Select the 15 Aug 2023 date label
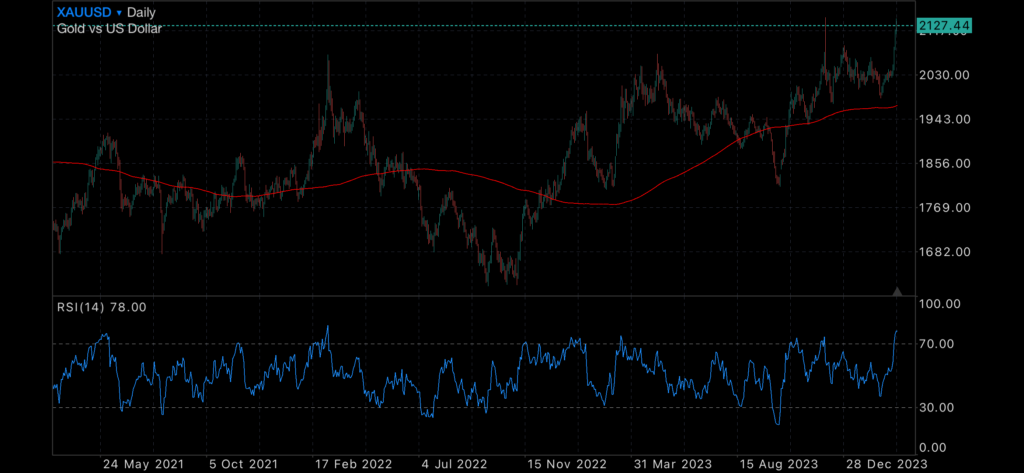The image size is (1024, 473). (x=778, y=465)
